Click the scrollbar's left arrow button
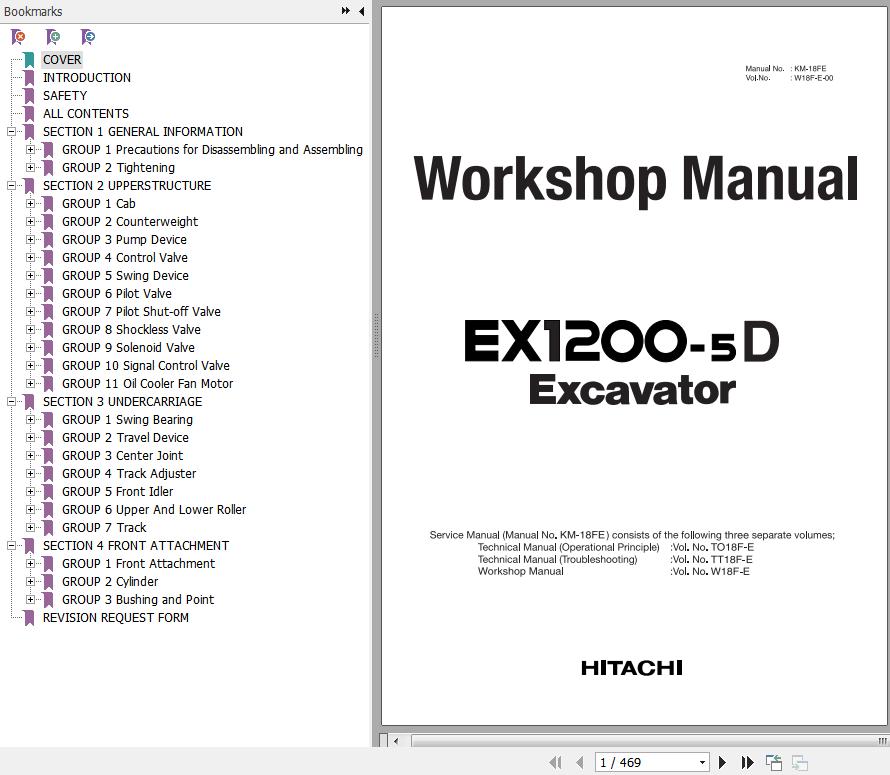890x775 pixels. point(396,740)
